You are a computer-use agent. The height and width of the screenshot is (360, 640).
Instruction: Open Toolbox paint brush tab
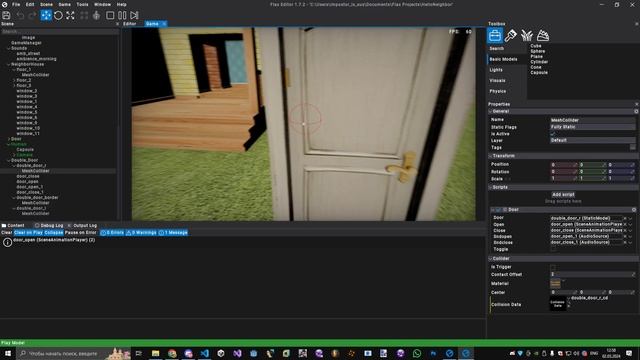coord(510,36)
